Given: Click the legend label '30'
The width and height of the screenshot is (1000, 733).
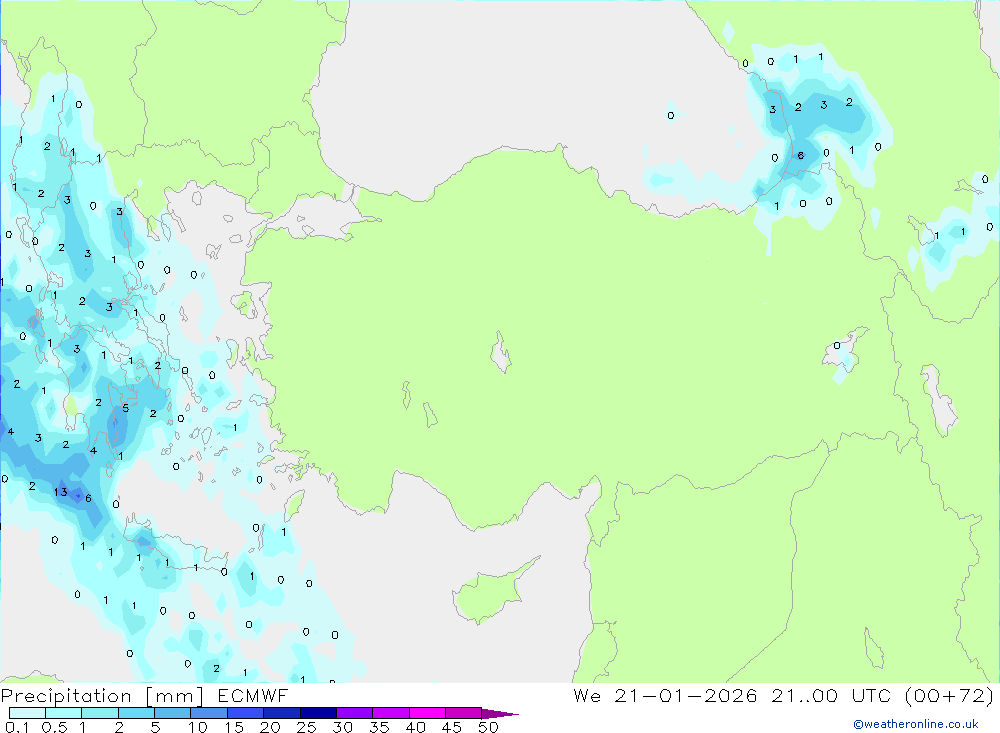Looking at the screenshot, I should click(x=342, y=727).
